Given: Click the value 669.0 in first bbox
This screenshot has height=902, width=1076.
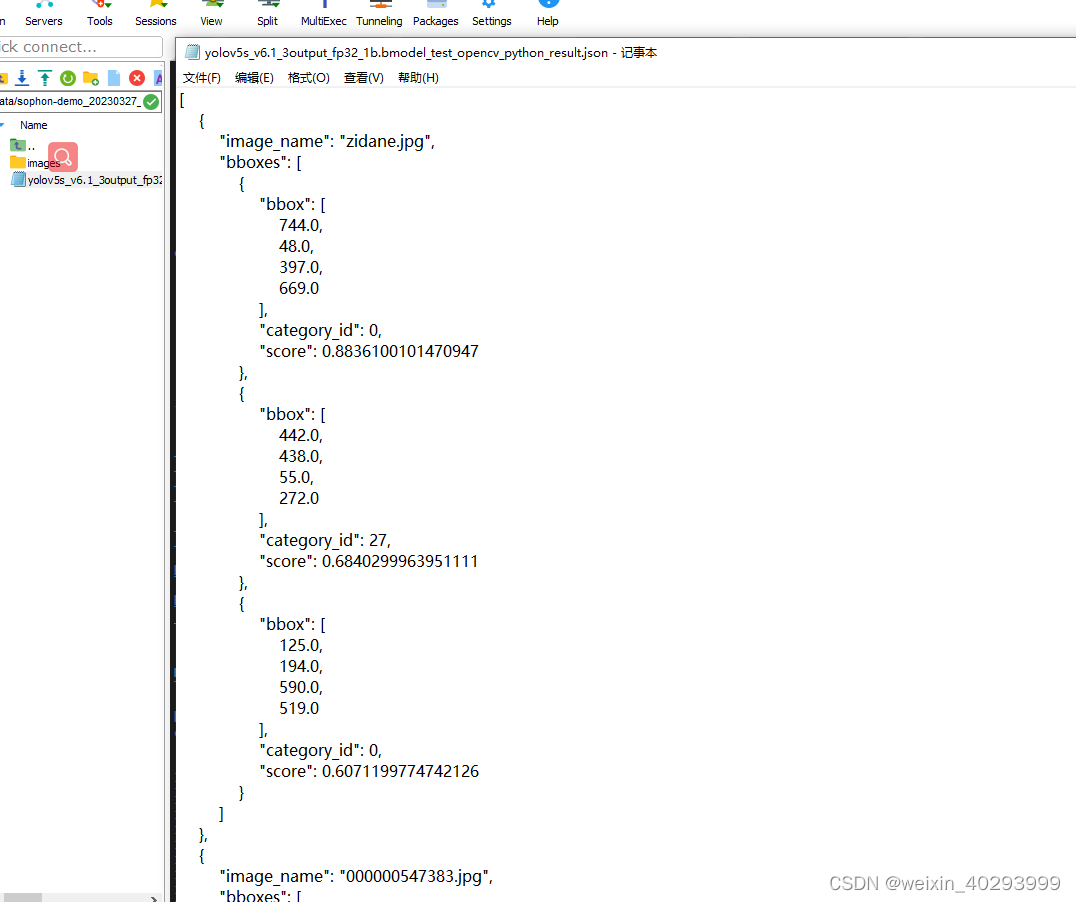Looking at the screenshot, I should (x=299, y=288).
